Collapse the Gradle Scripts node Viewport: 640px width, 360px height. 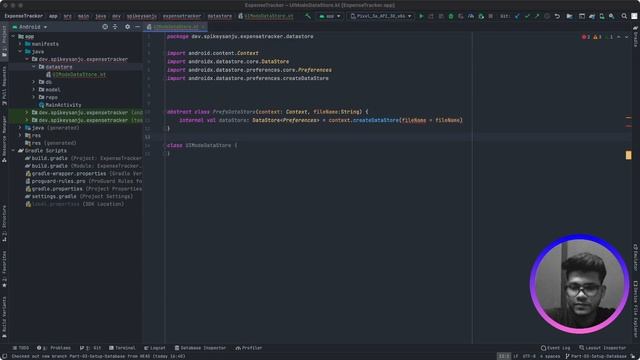click(13, 151)
